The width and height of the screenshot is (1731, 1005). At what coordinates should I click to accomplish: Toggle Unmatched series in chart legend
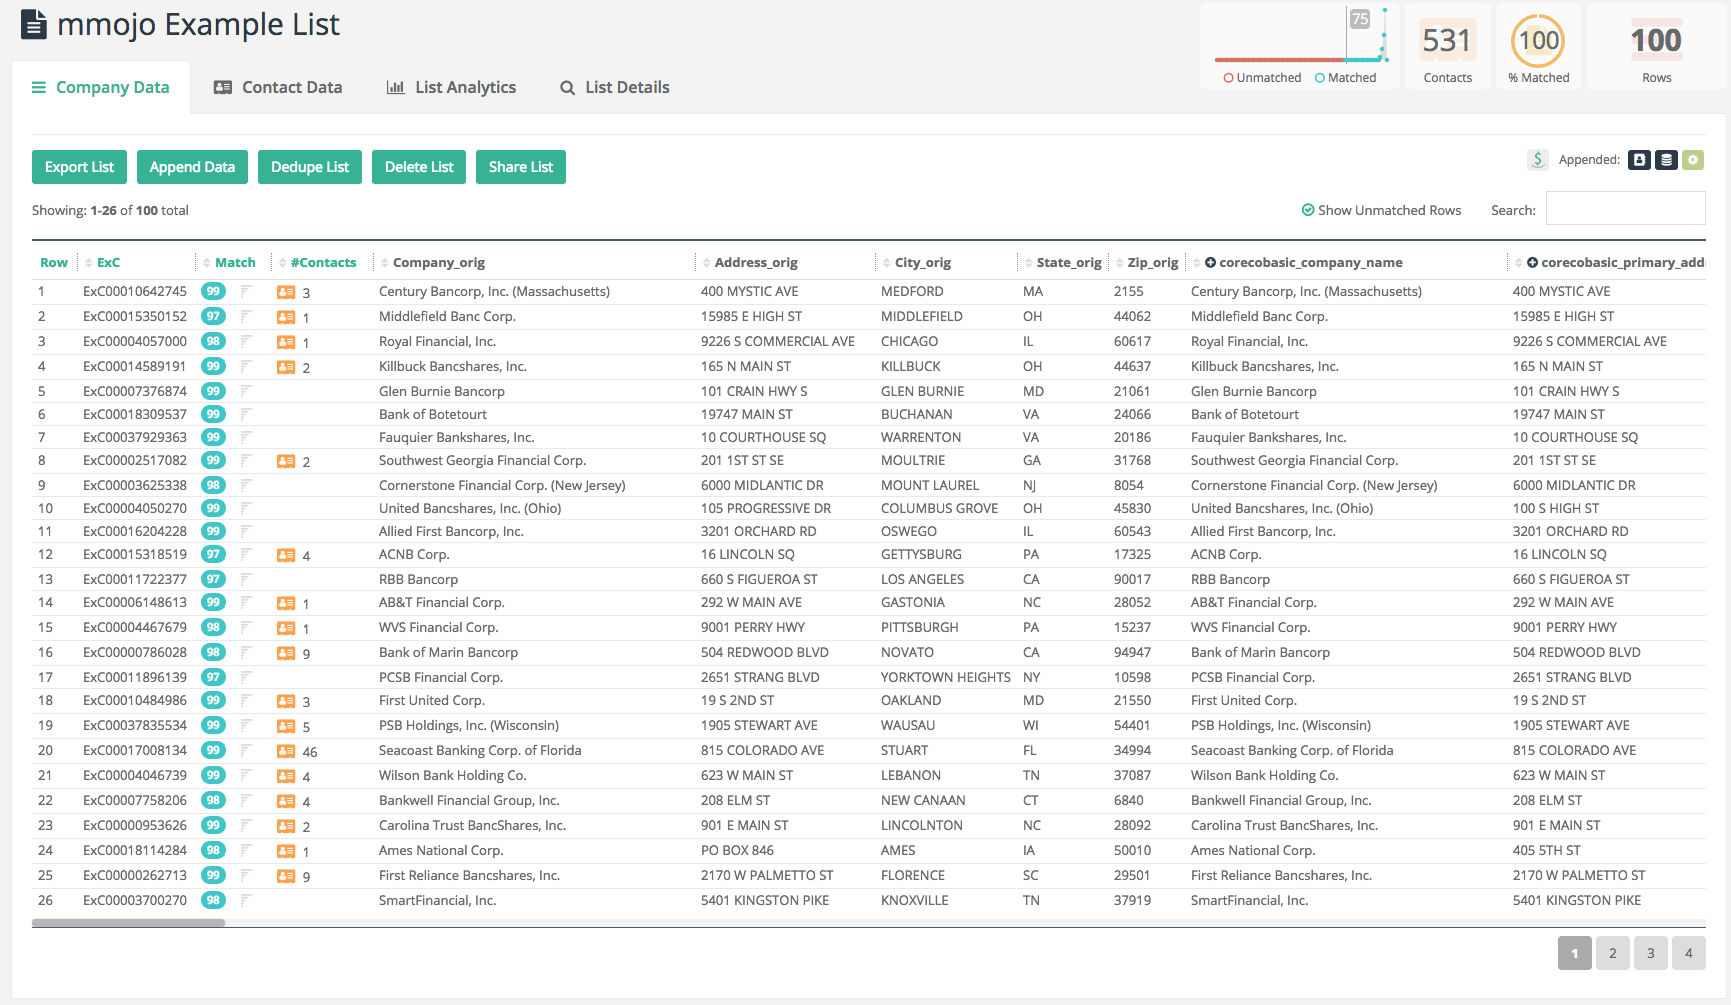pyautogui.click(x=1262, y=78)
